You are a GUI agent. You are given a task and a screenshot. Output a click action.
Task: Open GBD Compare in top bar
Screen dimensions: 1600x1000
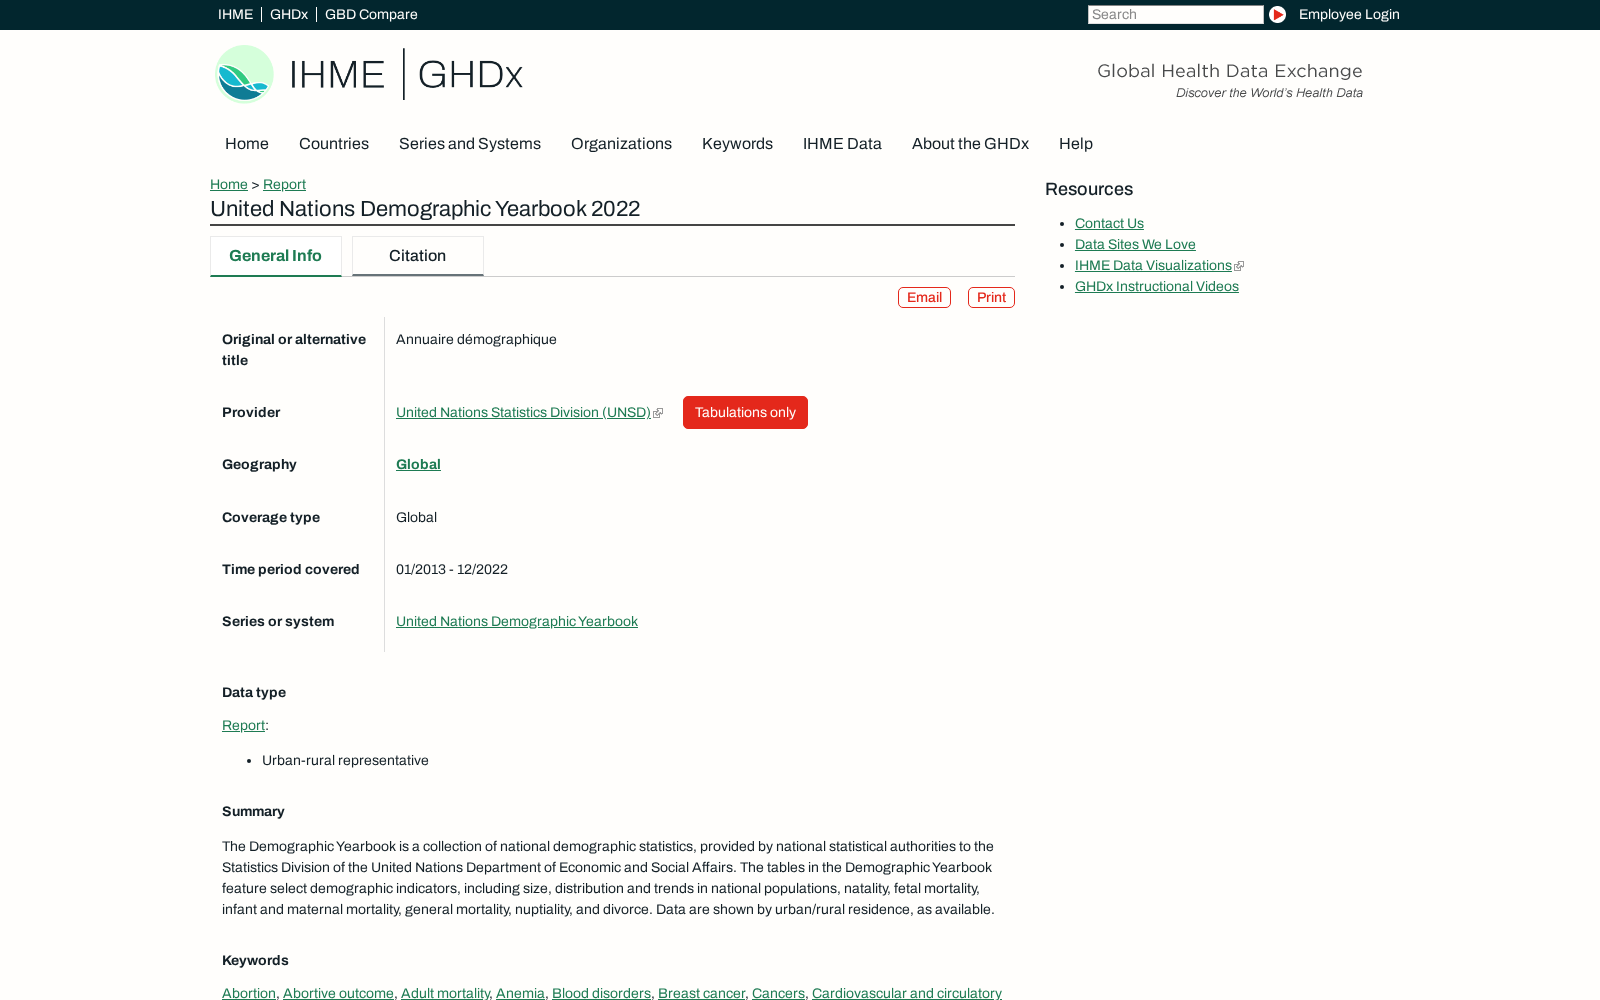pyautogui.click(x=371, y=14)
